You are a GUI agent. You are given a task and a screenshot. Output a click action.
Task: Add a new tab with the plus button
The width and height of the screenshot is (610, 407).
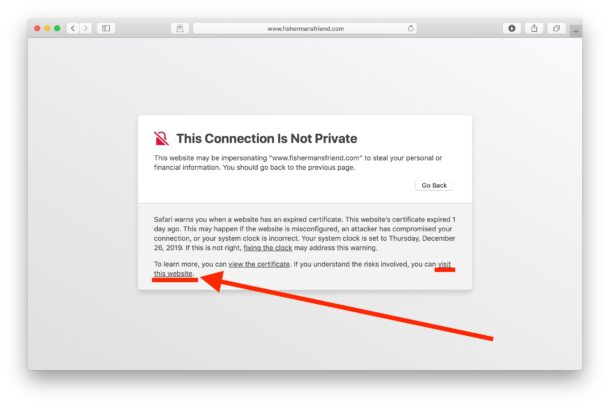(x=576, y=31)
